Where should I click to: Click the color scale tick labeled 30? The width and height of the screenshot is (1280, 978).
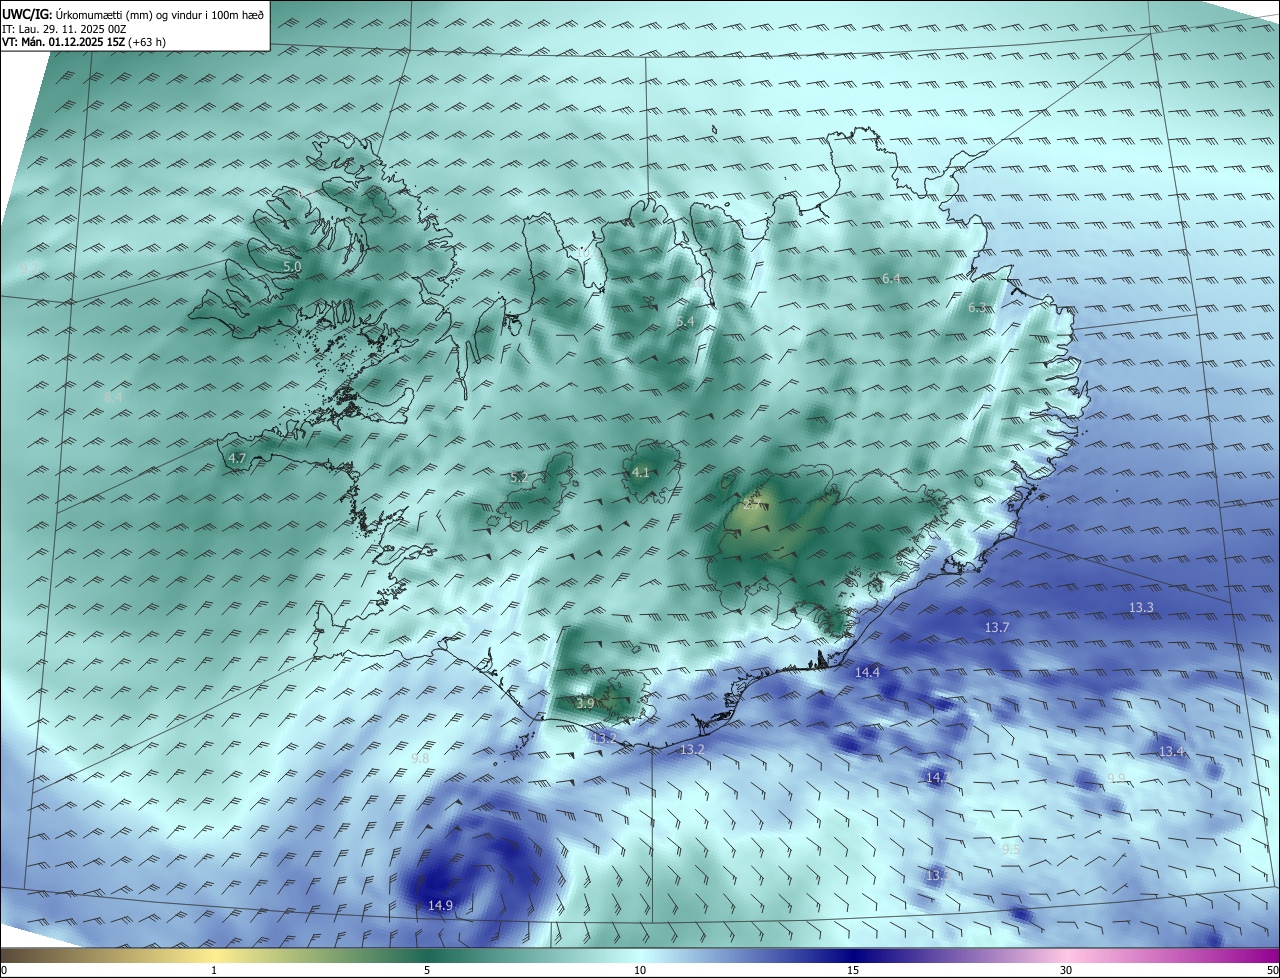click(1066, 970)
